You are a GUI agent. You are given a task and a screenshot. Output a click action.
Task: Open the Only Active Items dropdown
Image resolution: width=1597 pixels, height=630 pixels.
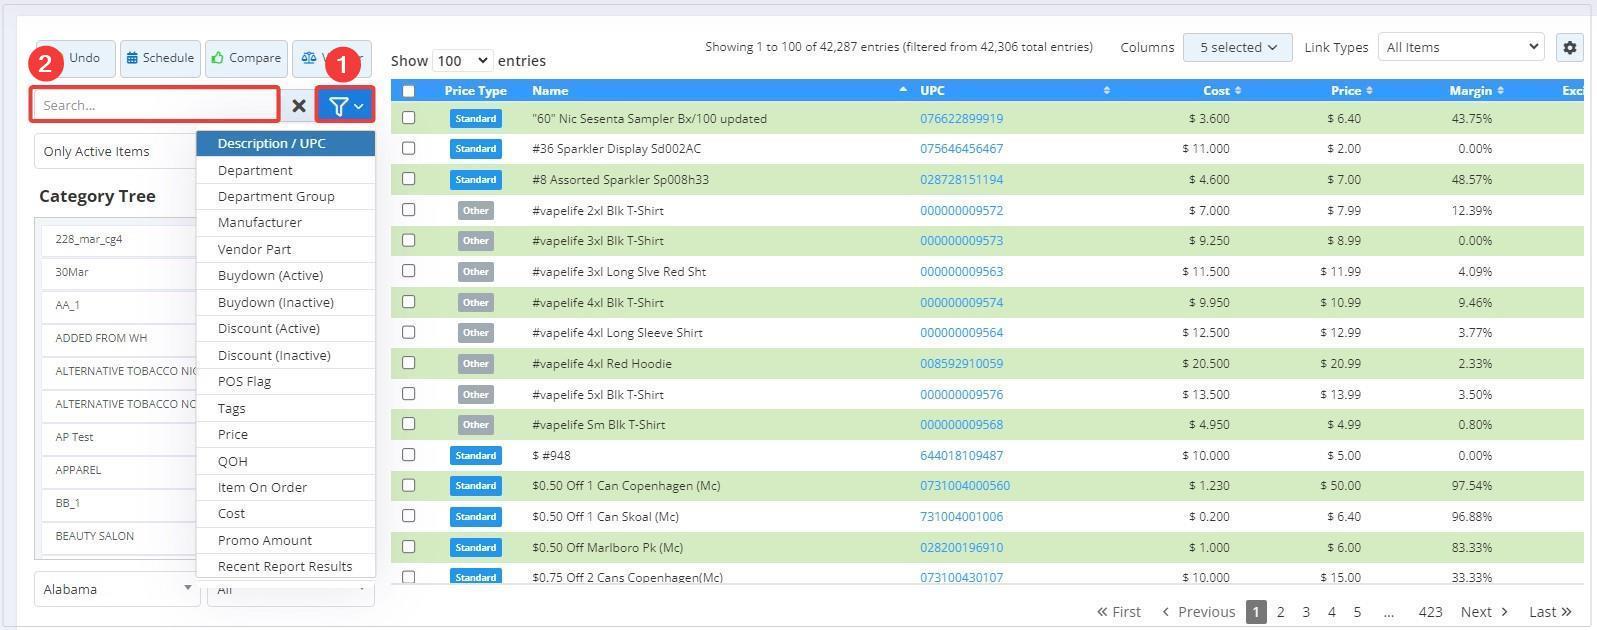click(x=115, y=152)
